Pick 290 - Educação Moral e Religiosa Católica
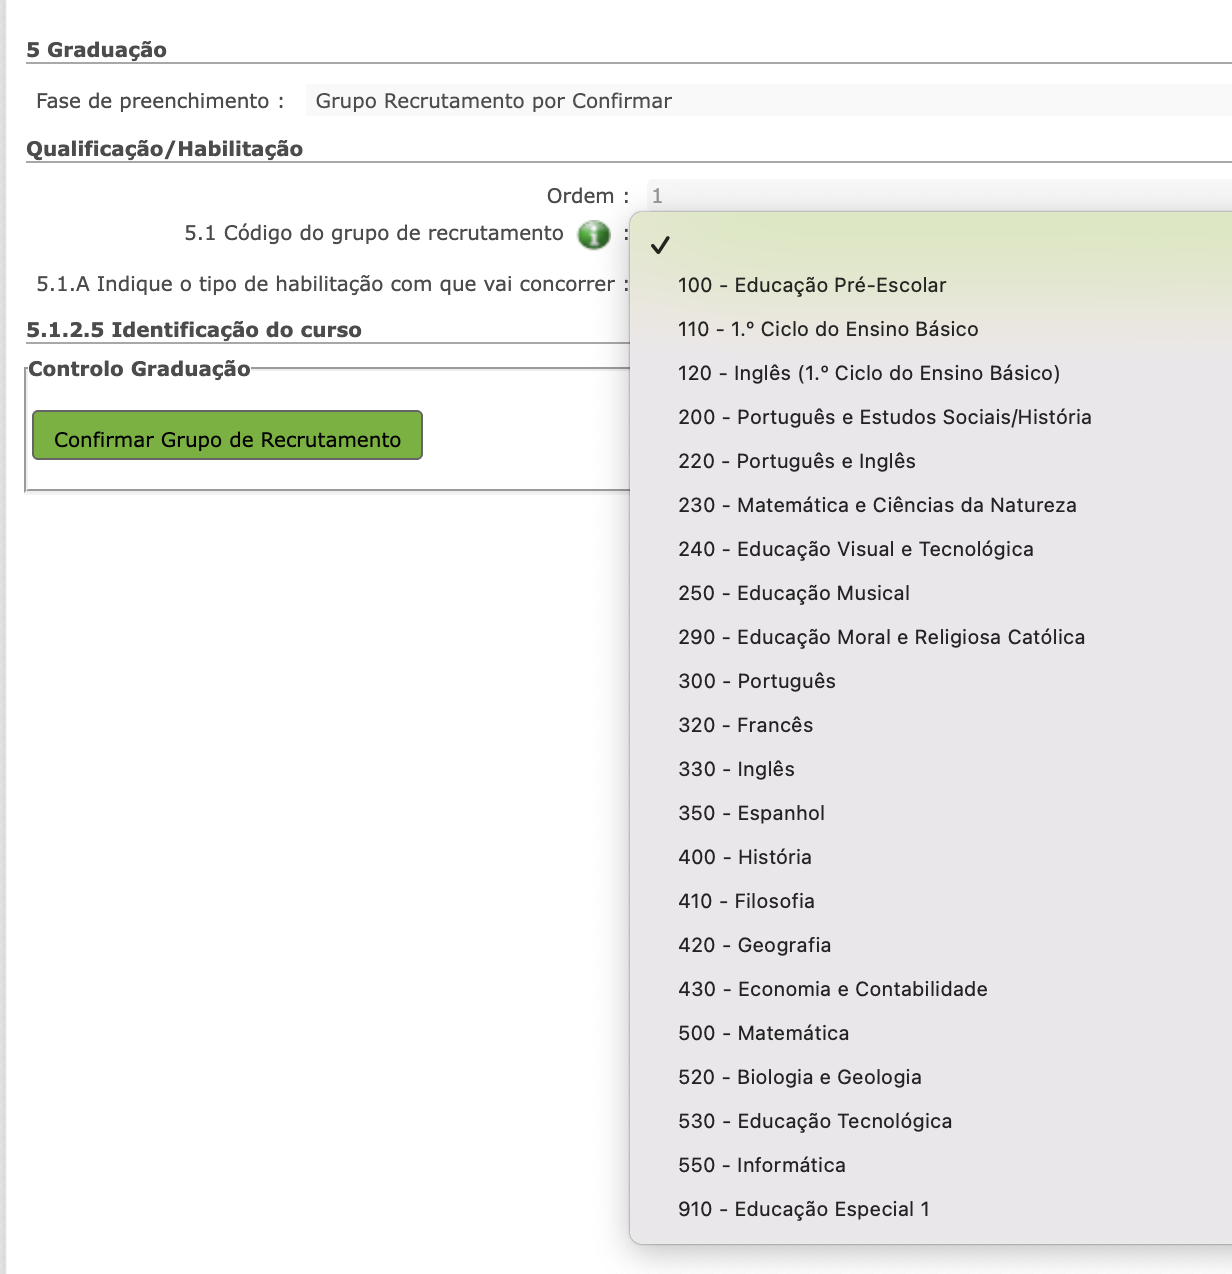This screenshot has width=1232, height=1274. point(881,637)
